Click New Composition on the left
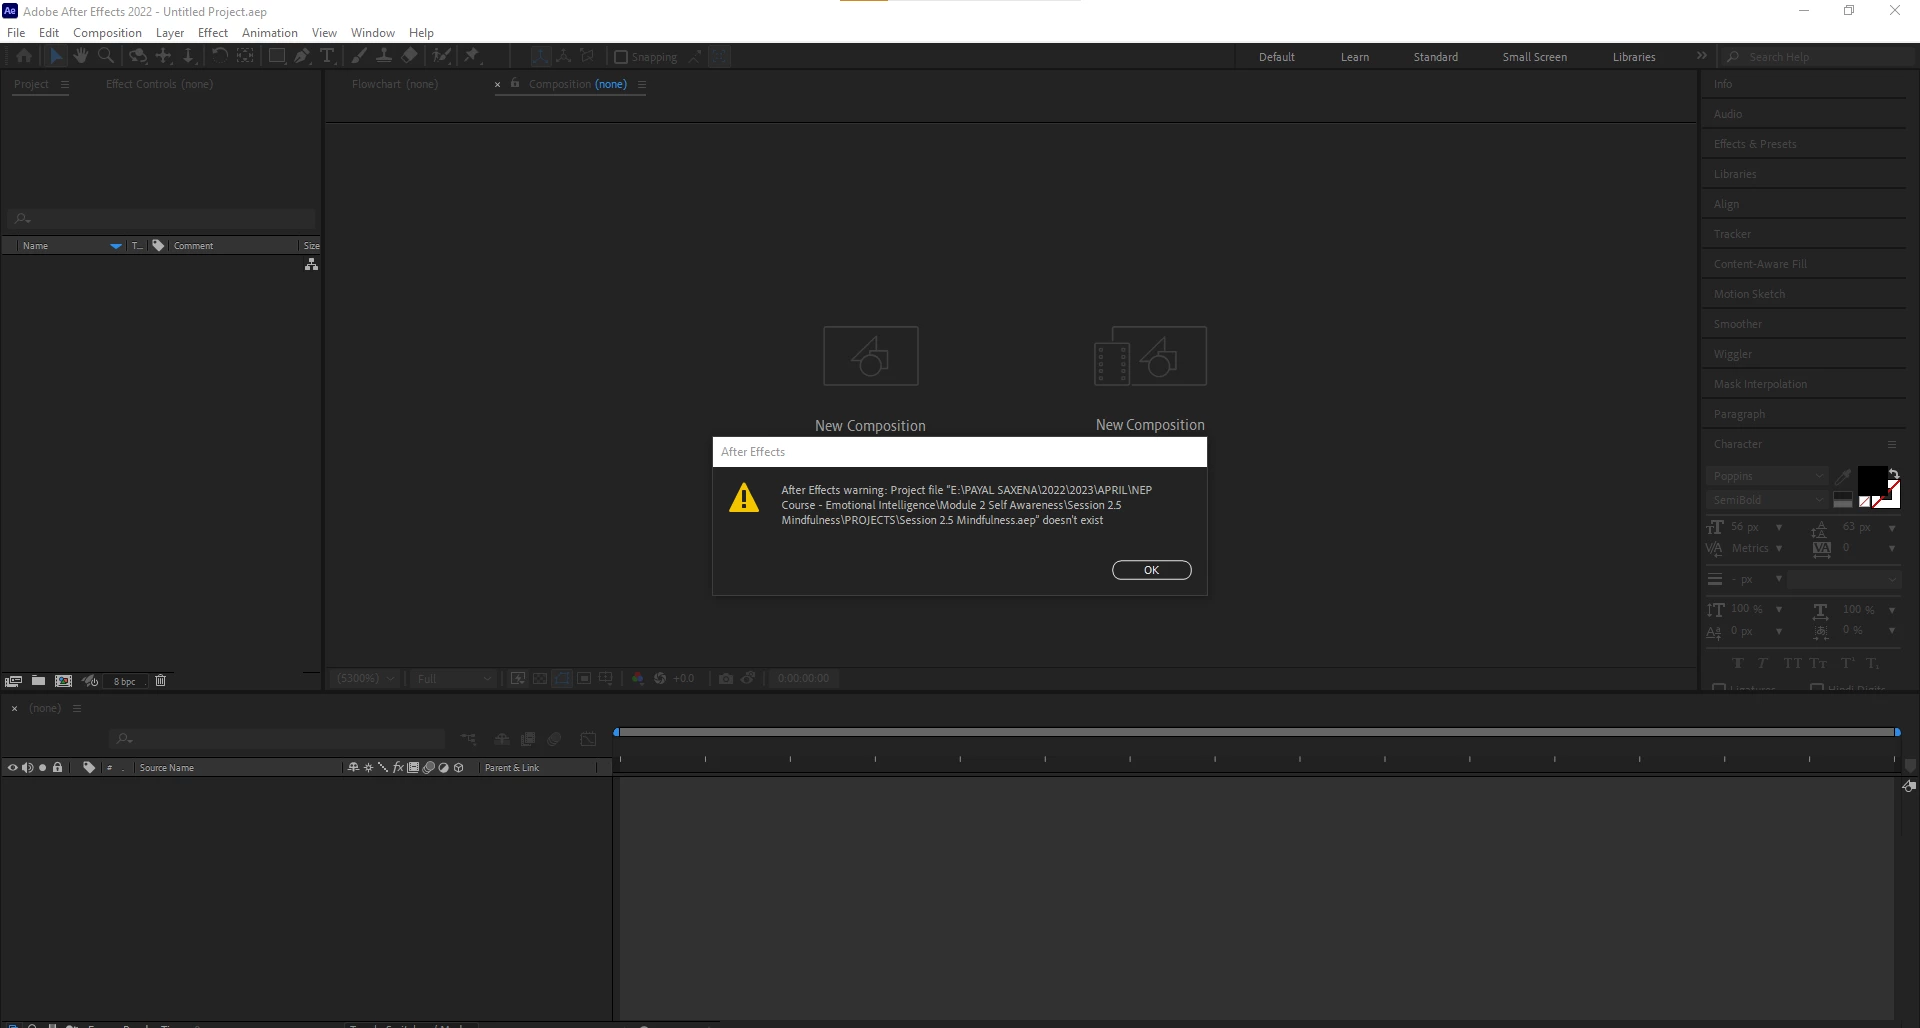This screenshot has width=1920, height=1028. tap(870, 379)
